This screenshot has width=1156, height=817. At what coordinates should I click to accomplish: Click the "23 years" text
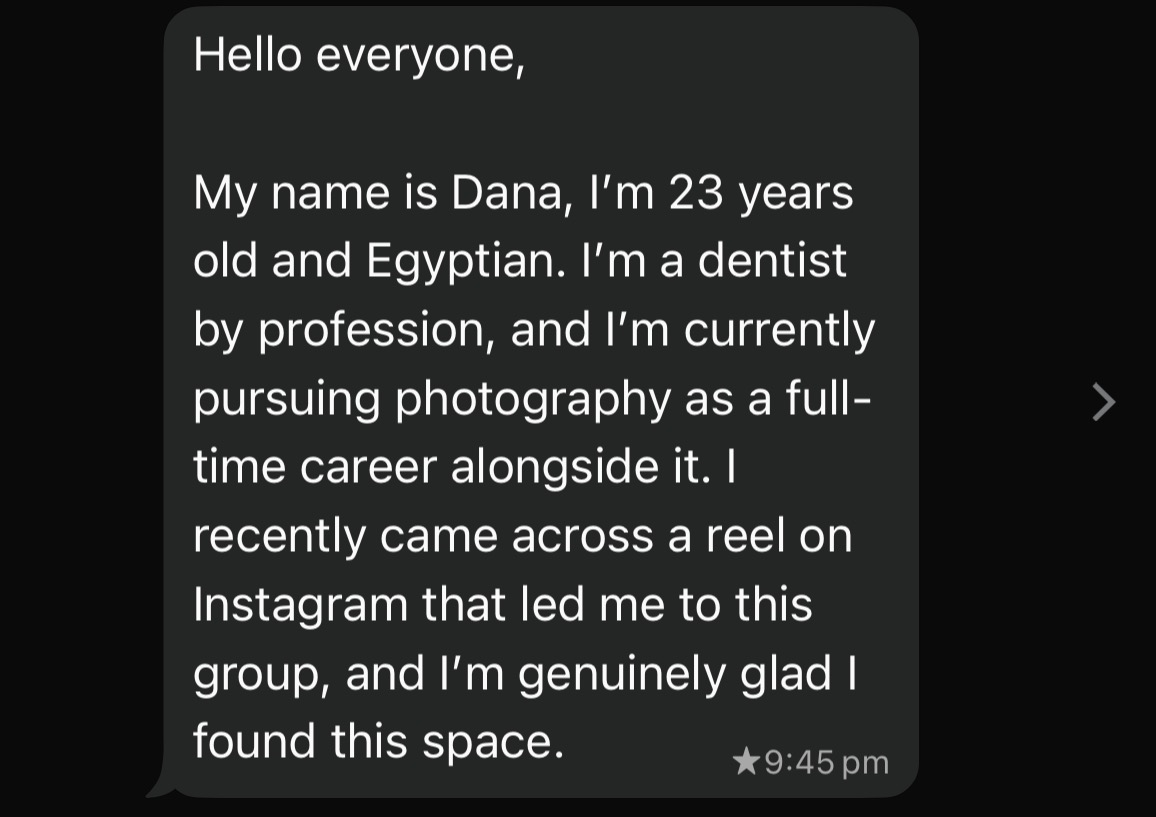pos(761,194)
